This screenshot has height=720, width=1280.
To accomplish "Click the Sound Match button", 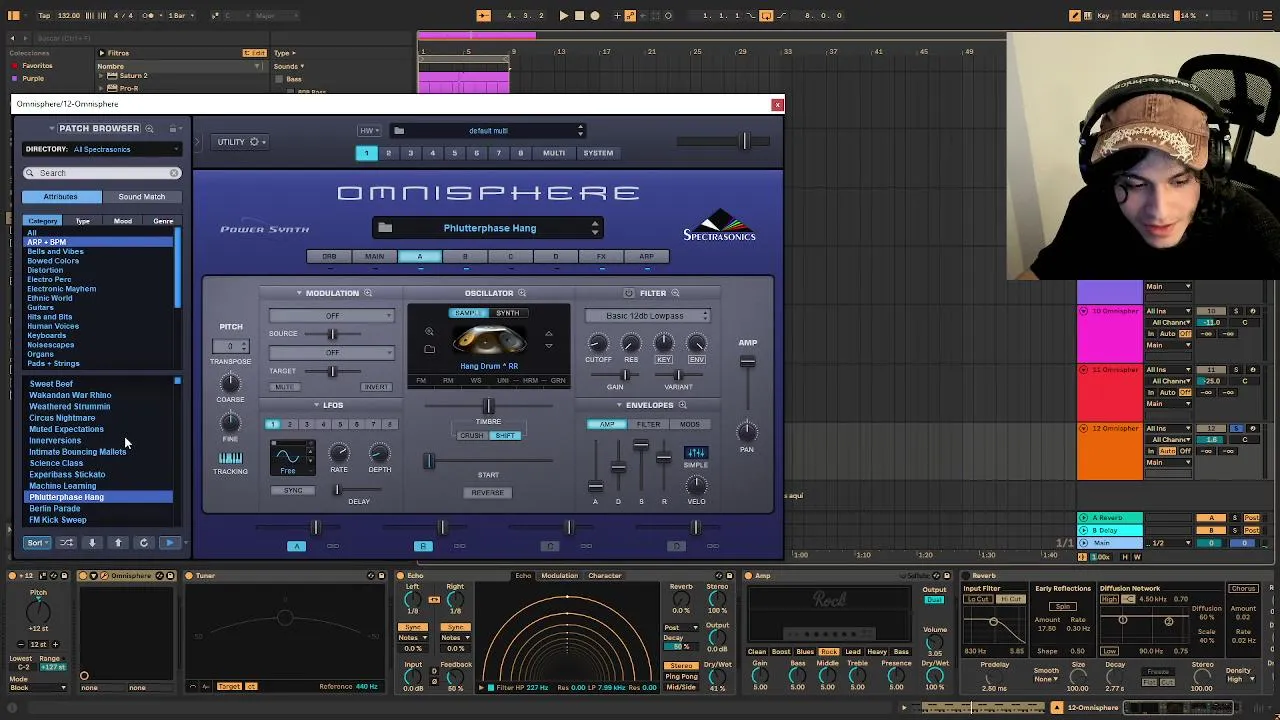I will 141,197.
